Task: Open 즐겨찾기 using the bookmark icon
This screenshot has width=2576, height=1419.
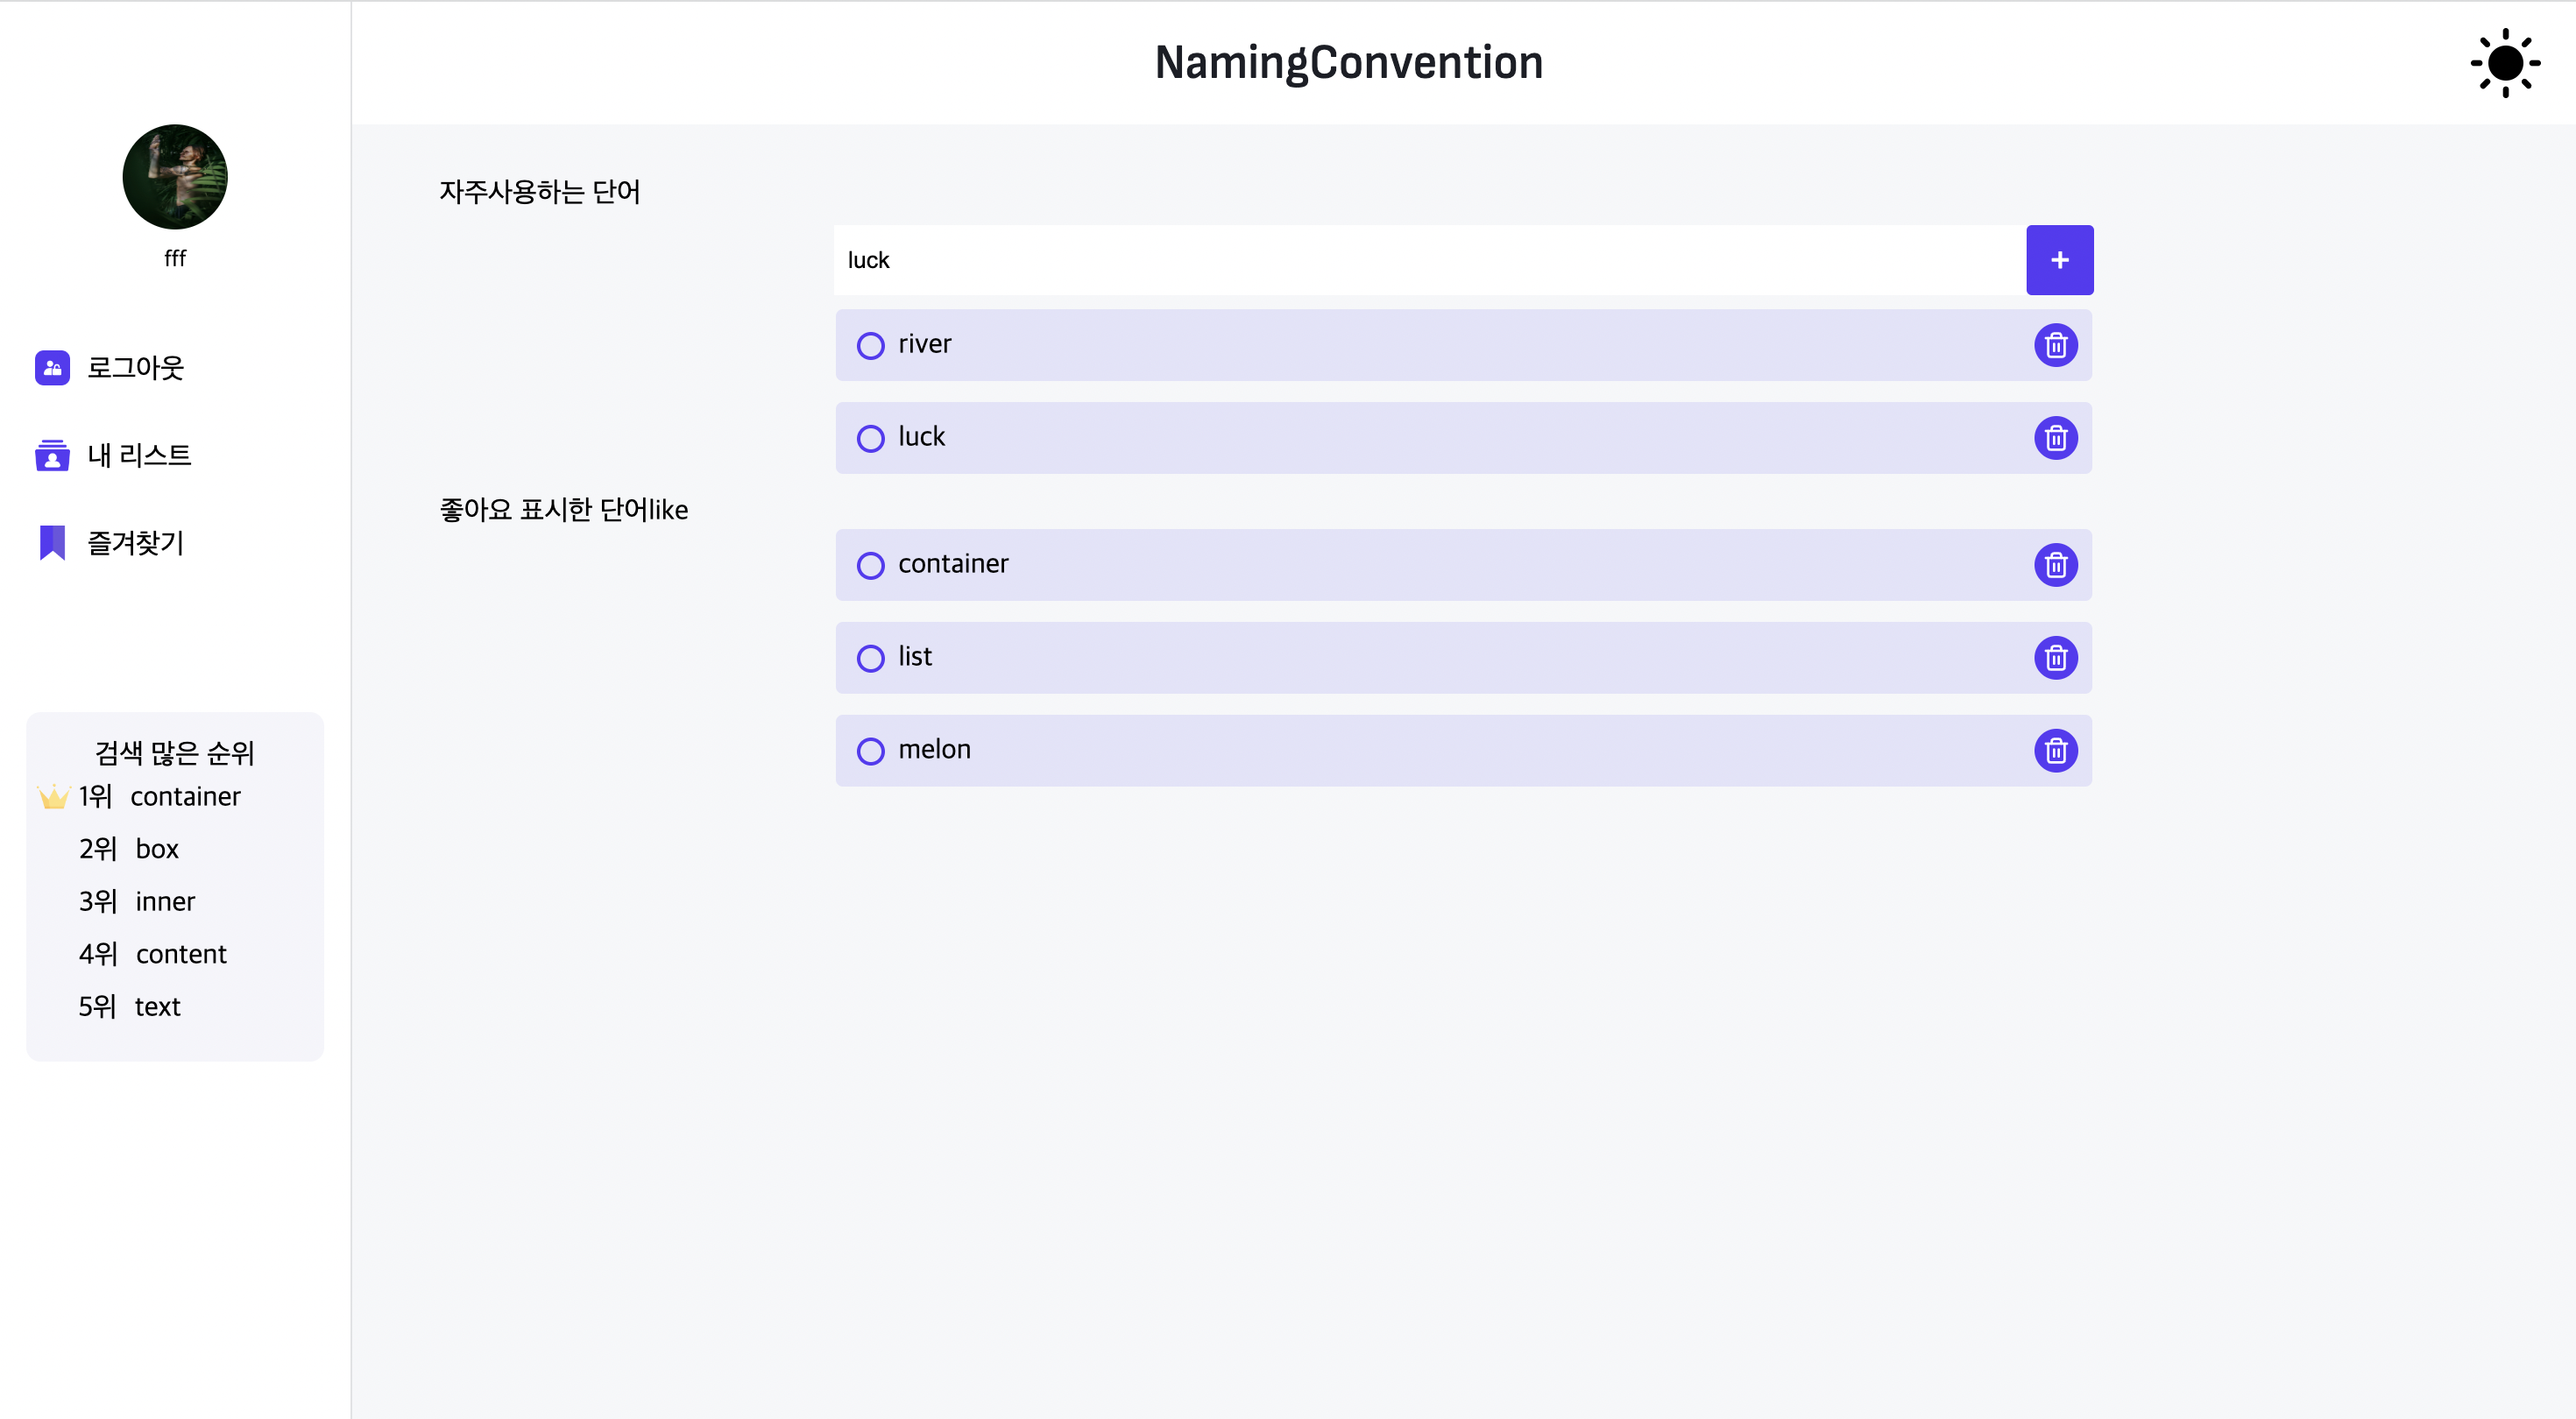Action: point(51,542)
